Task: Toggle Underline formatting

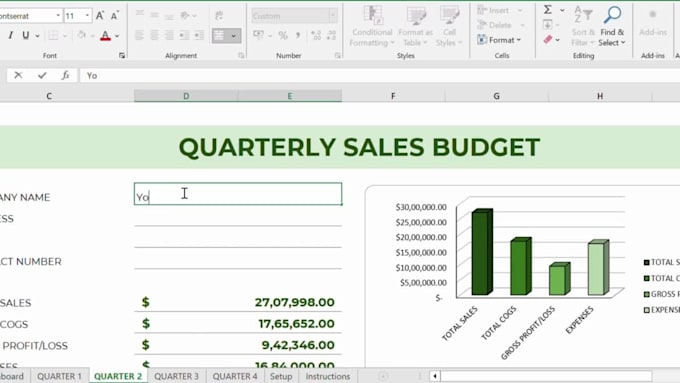Action: (x=26, y=35)
